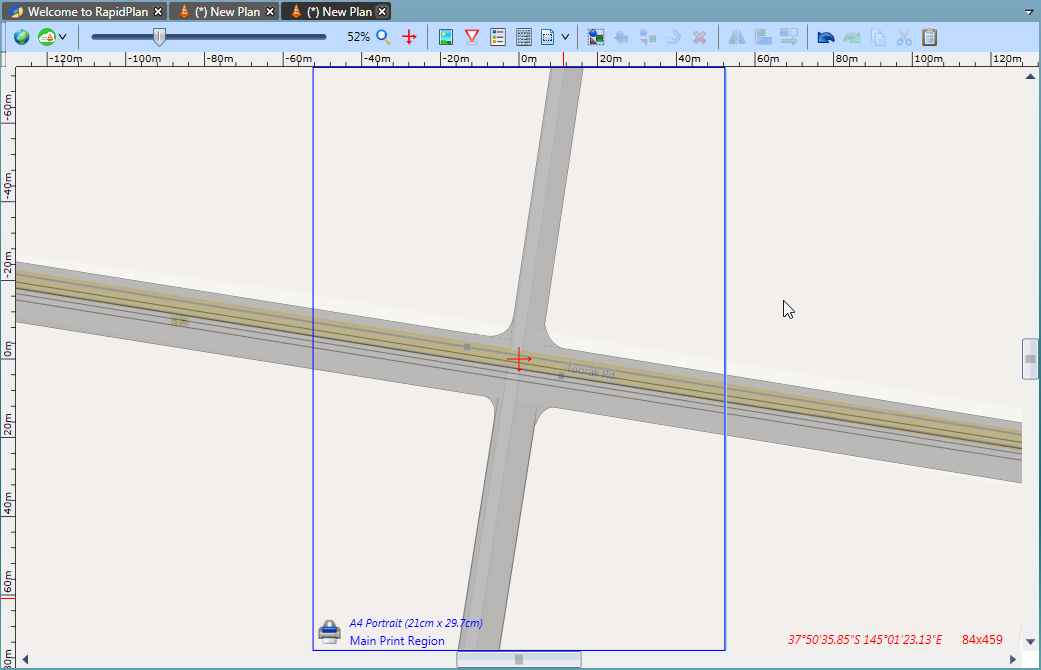Screen dimensions: 1041x670
Task: Click the align objects icon
Action: (763, 37)
